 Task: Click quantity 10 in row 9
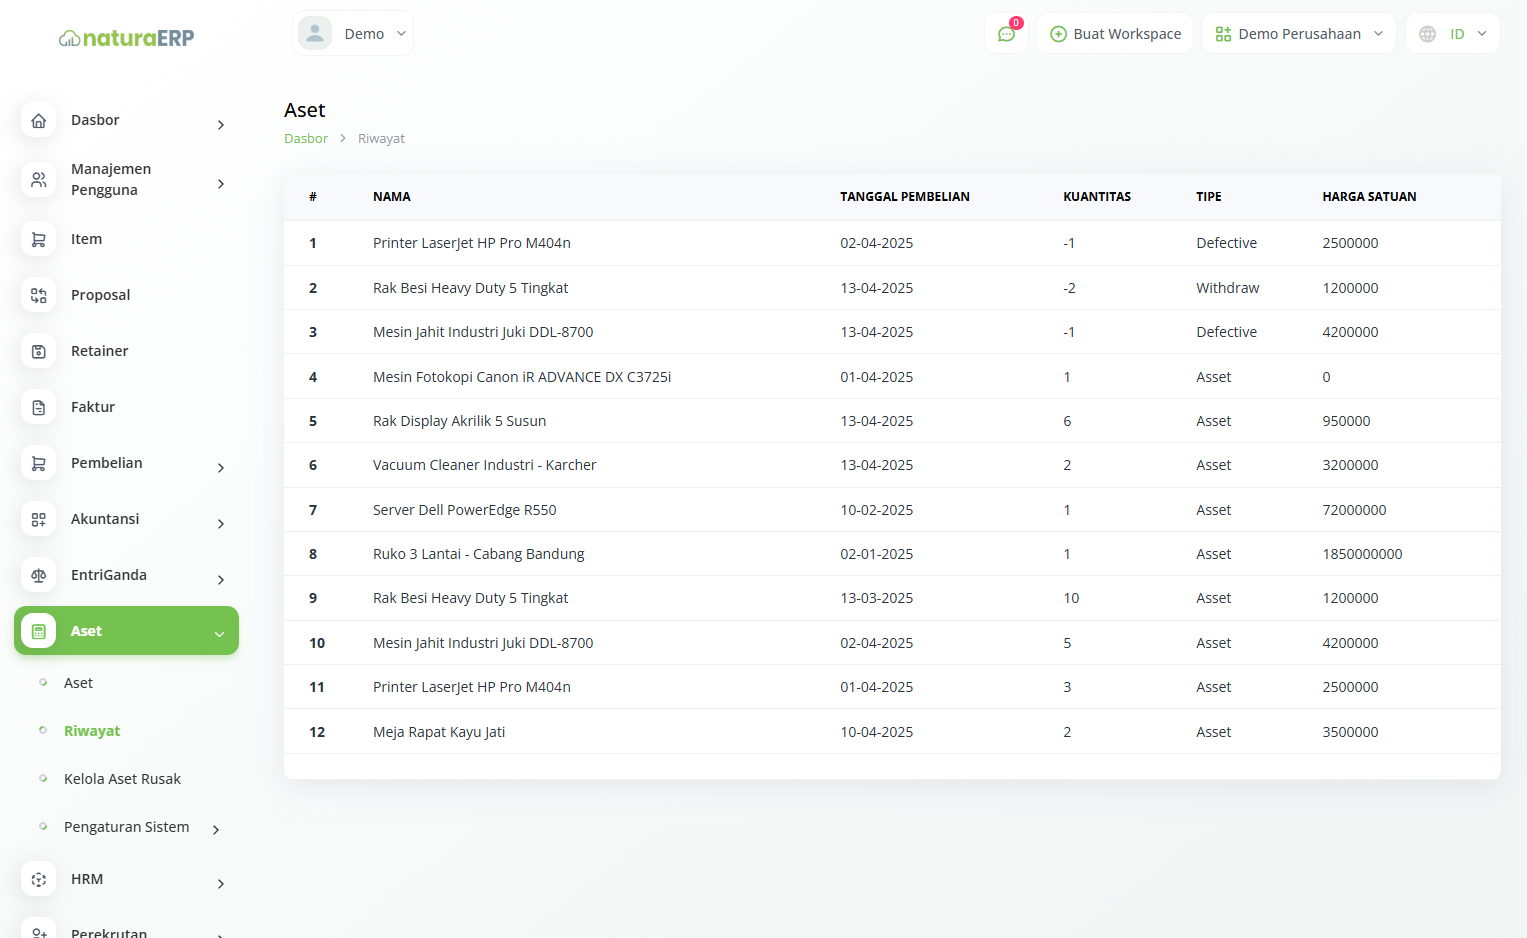click(x=1071, y=598)
